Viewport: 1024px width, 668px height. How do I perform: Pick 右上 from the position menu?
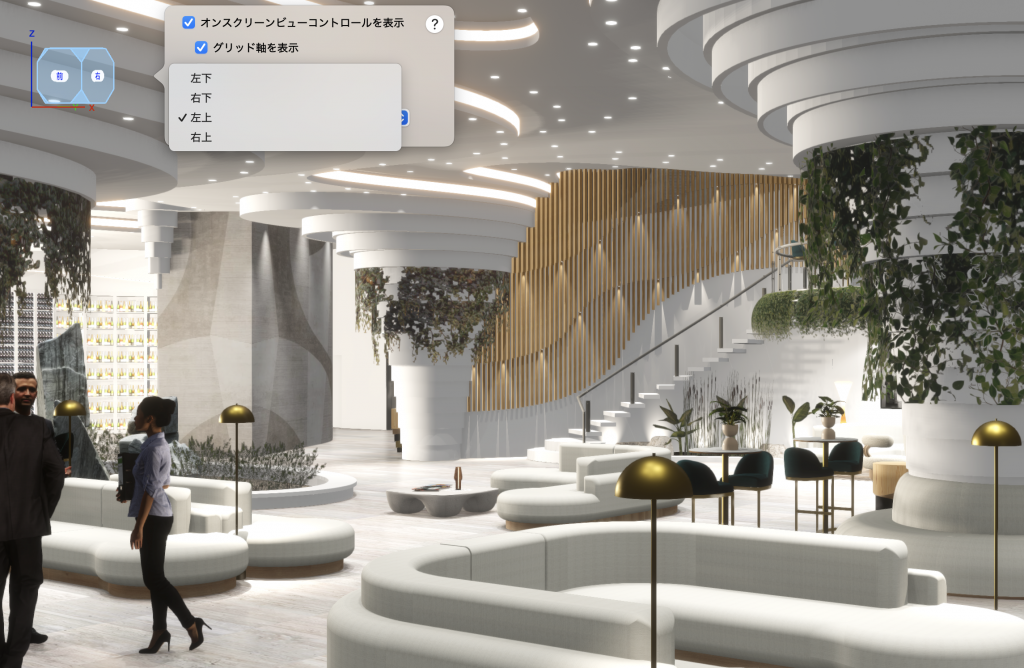point(201,137)
